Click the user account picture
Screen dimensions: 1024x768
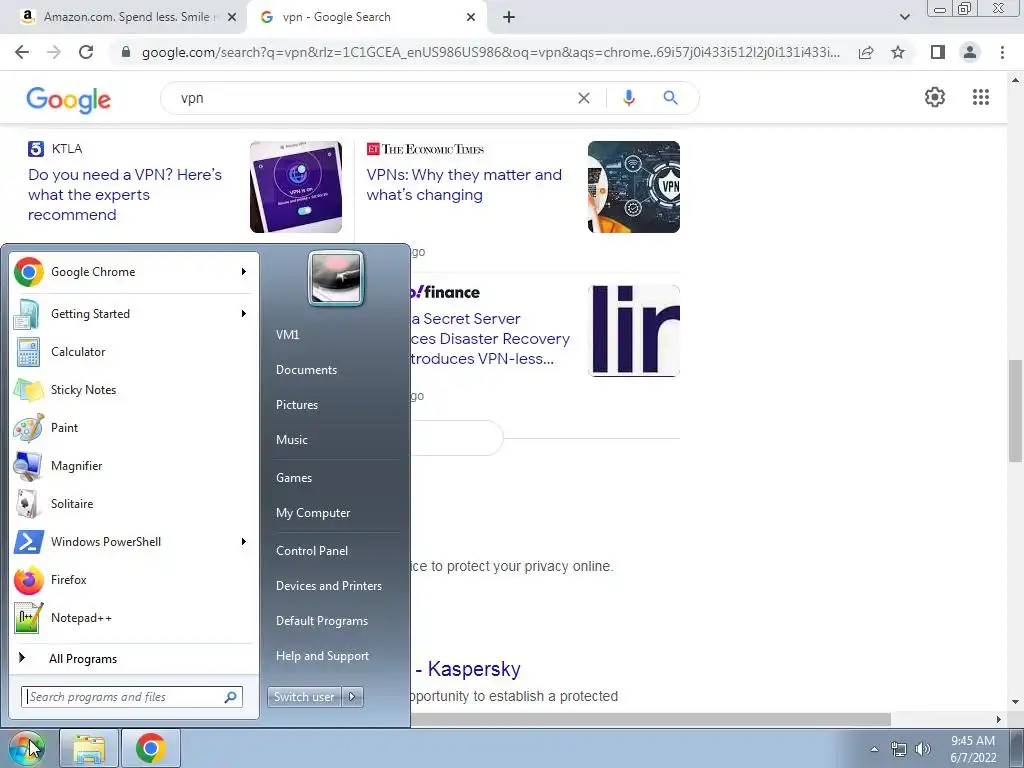336,279
